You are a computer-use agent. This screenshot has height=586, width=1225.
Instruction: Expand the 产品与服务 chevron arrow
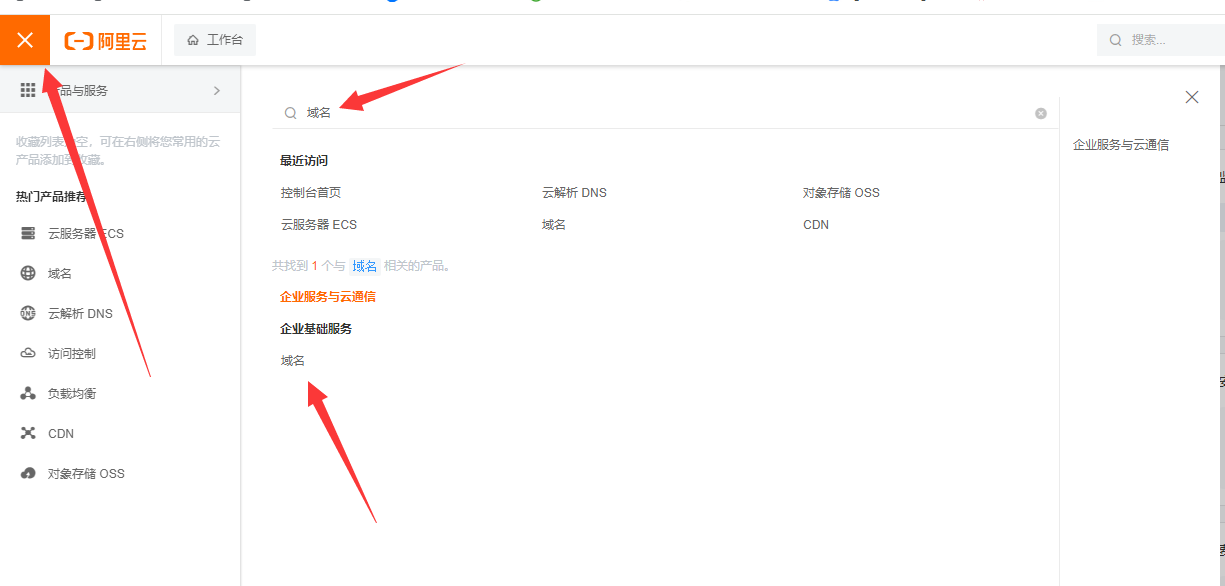pyautogui.click(x=217, y=91)
